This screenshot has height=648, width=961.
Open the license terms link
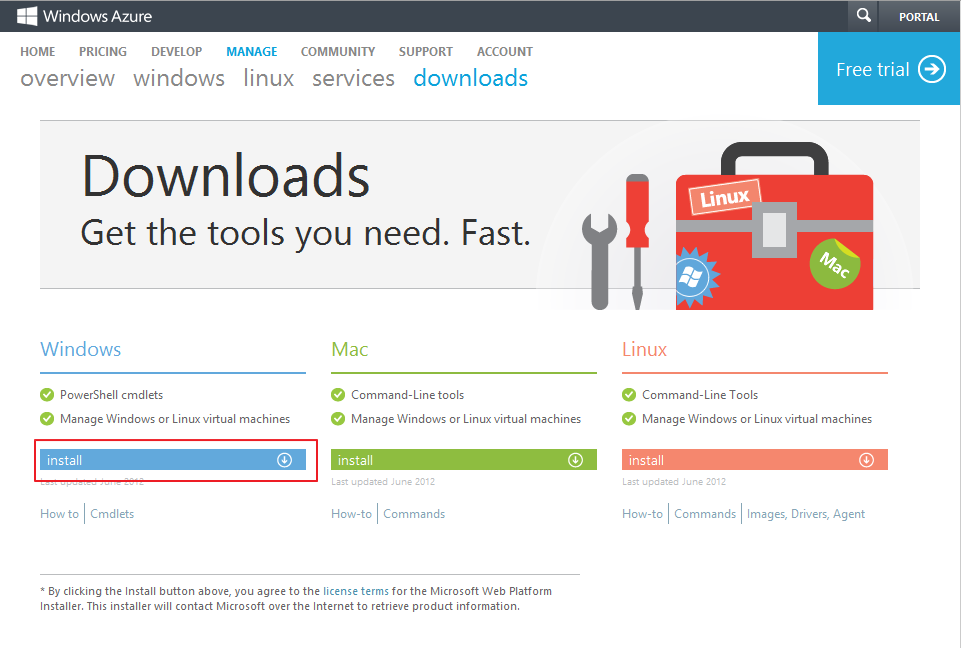tap(356, 591)
